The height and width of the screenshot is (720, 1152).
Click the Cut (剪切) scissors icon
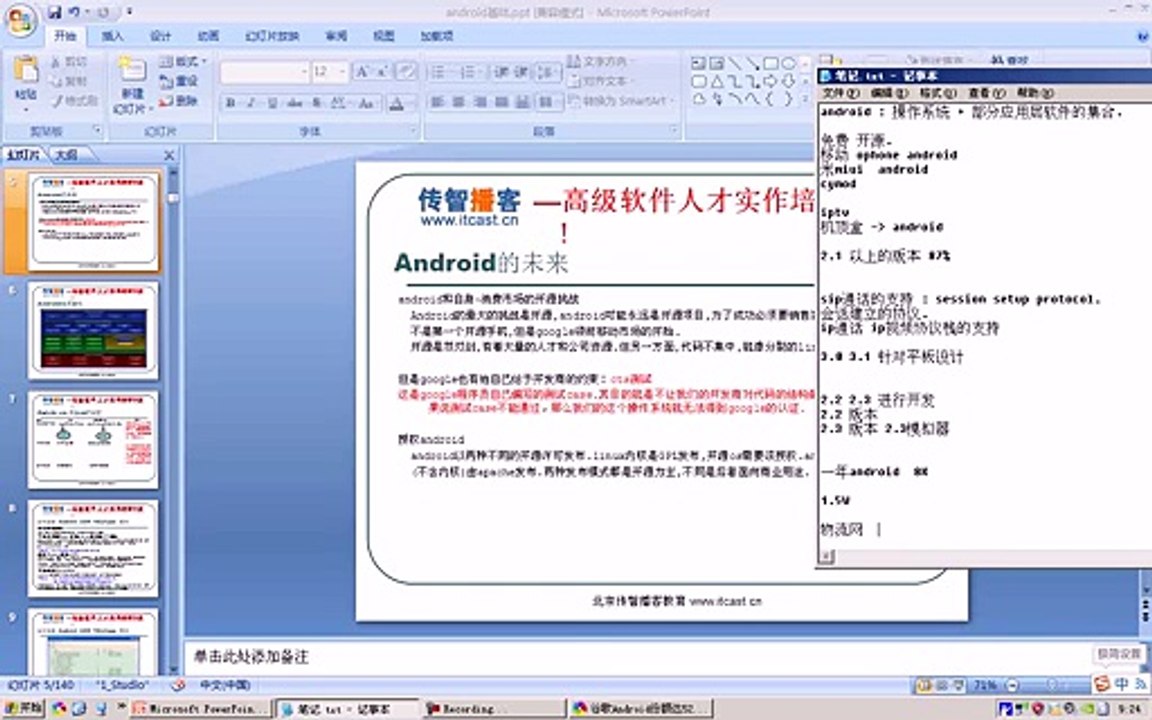click(x=56, y=62)
